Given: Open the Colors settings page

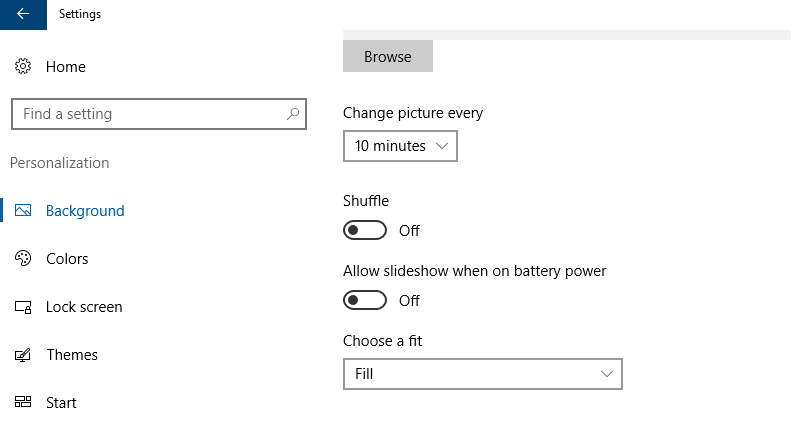Looking at the screenshot, I should pyautogui.click(x=67, y=259).
